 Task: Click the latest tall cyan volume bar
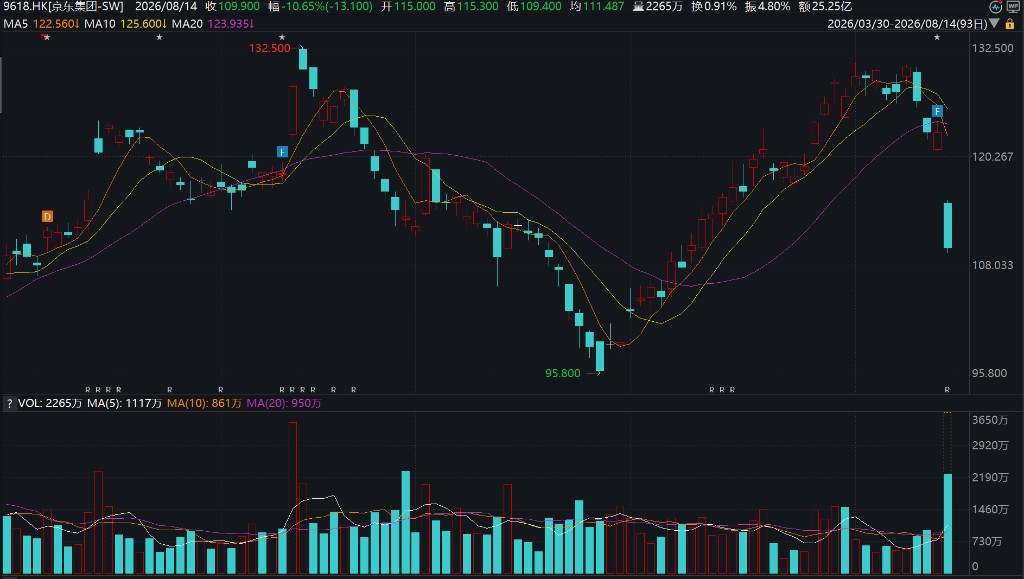click(x=948, y=524)
